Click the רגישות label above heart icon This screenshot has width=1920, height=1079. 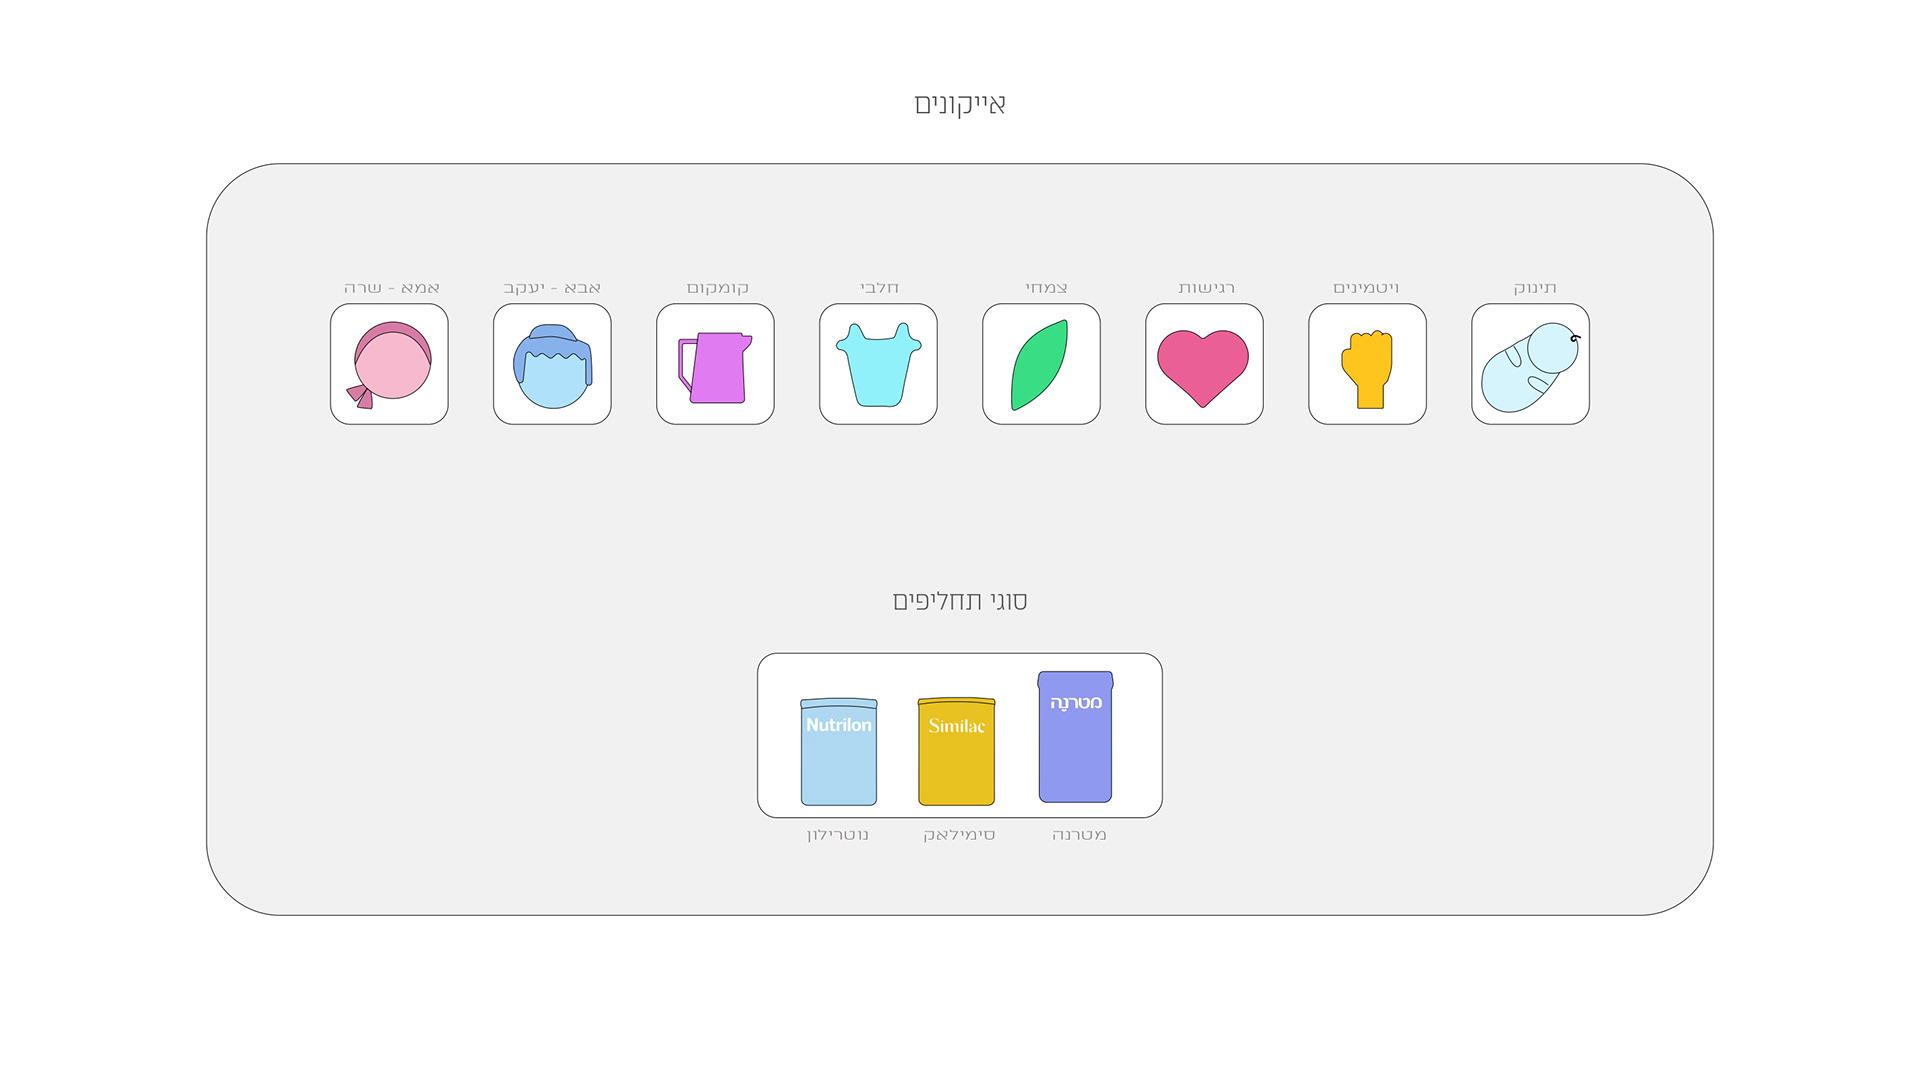click(1206, 288)
